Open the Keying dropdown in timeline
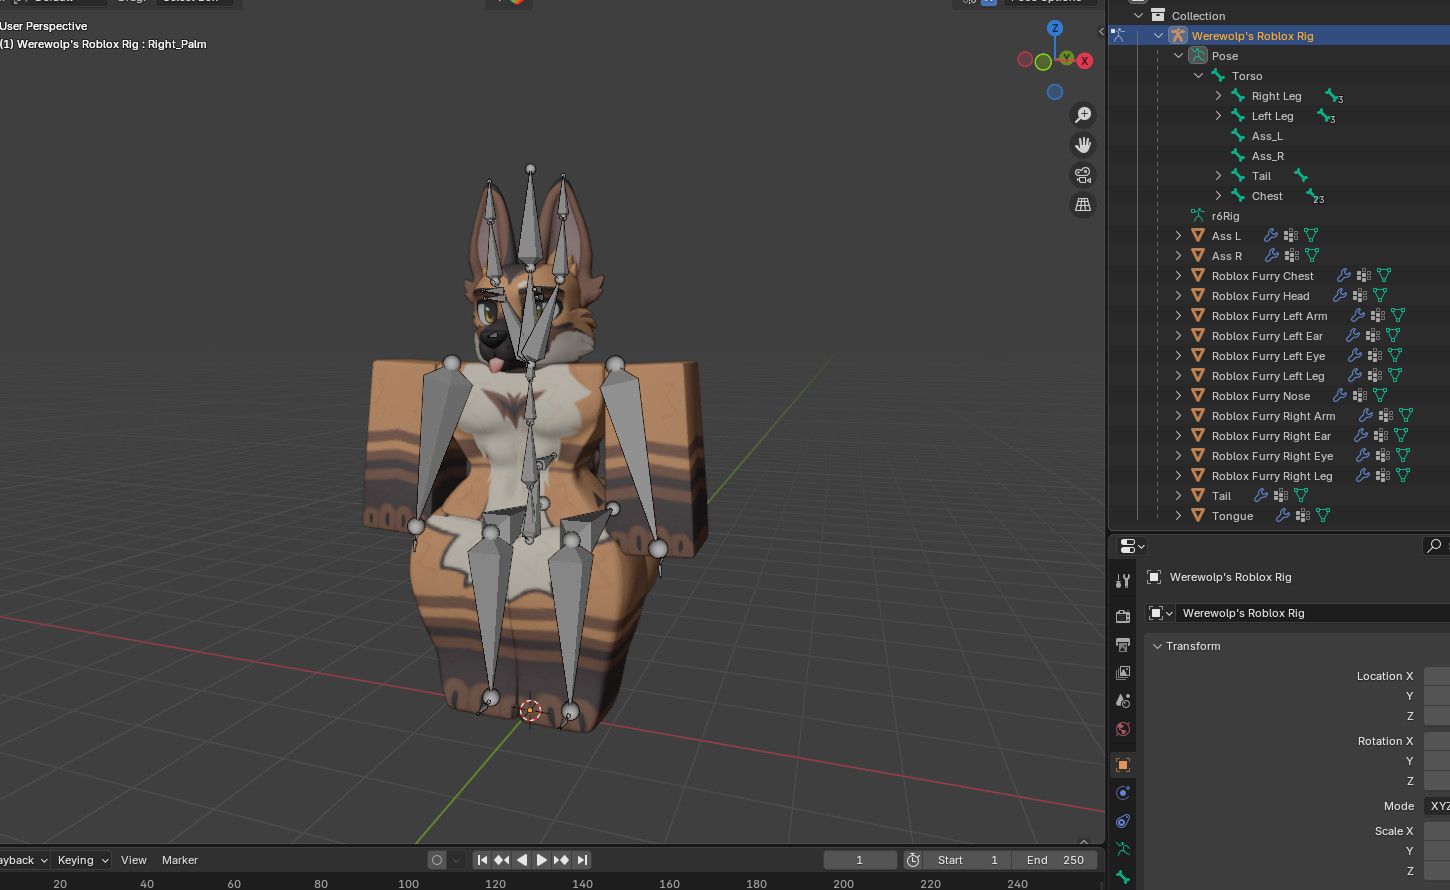This screenshot has width=1450, height=890. [82, 860]
